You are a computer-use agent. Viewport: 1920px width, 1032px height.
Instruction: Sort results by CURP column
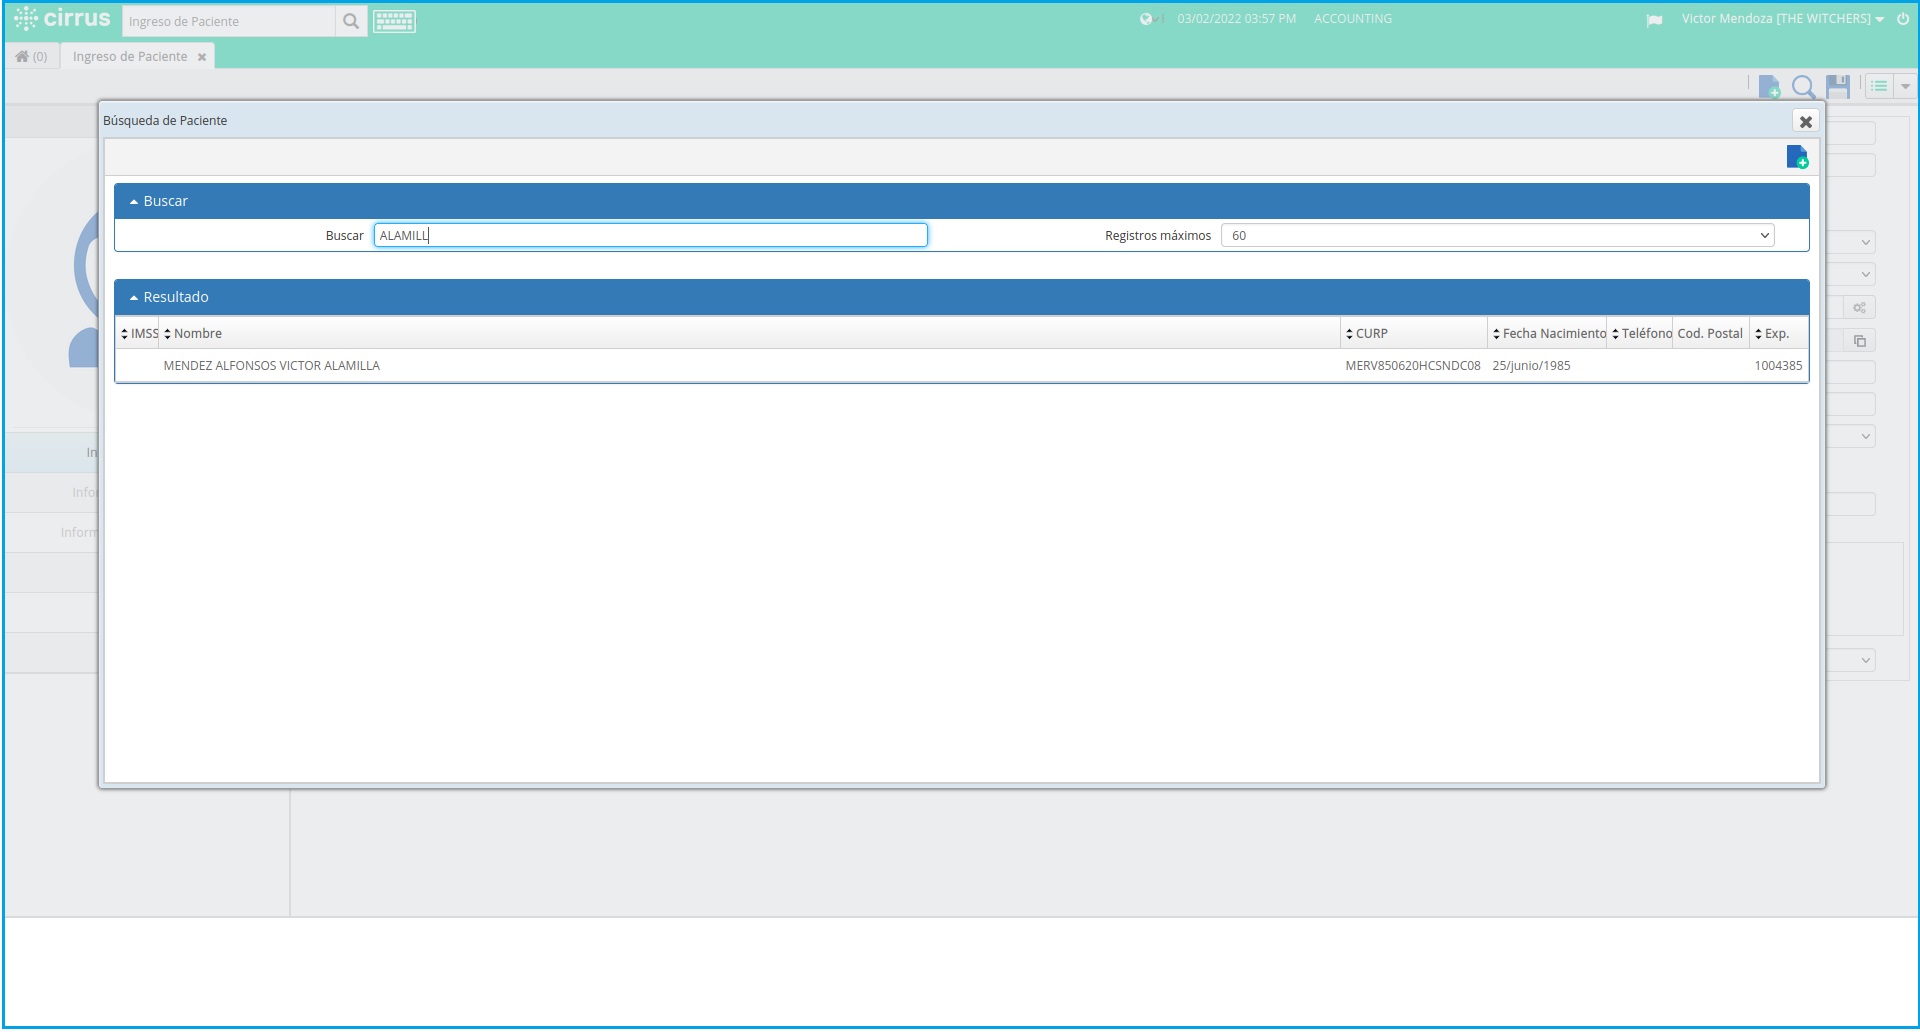[x=1371, y=334]
